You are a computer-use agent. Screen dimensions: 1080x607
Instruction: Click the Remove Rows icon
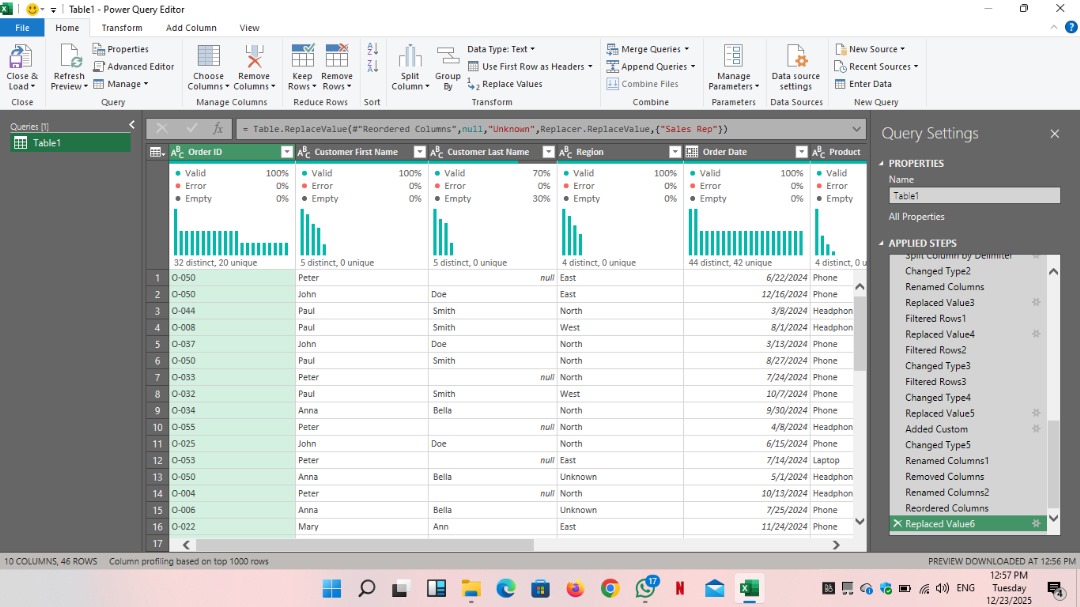pos(337,57)
